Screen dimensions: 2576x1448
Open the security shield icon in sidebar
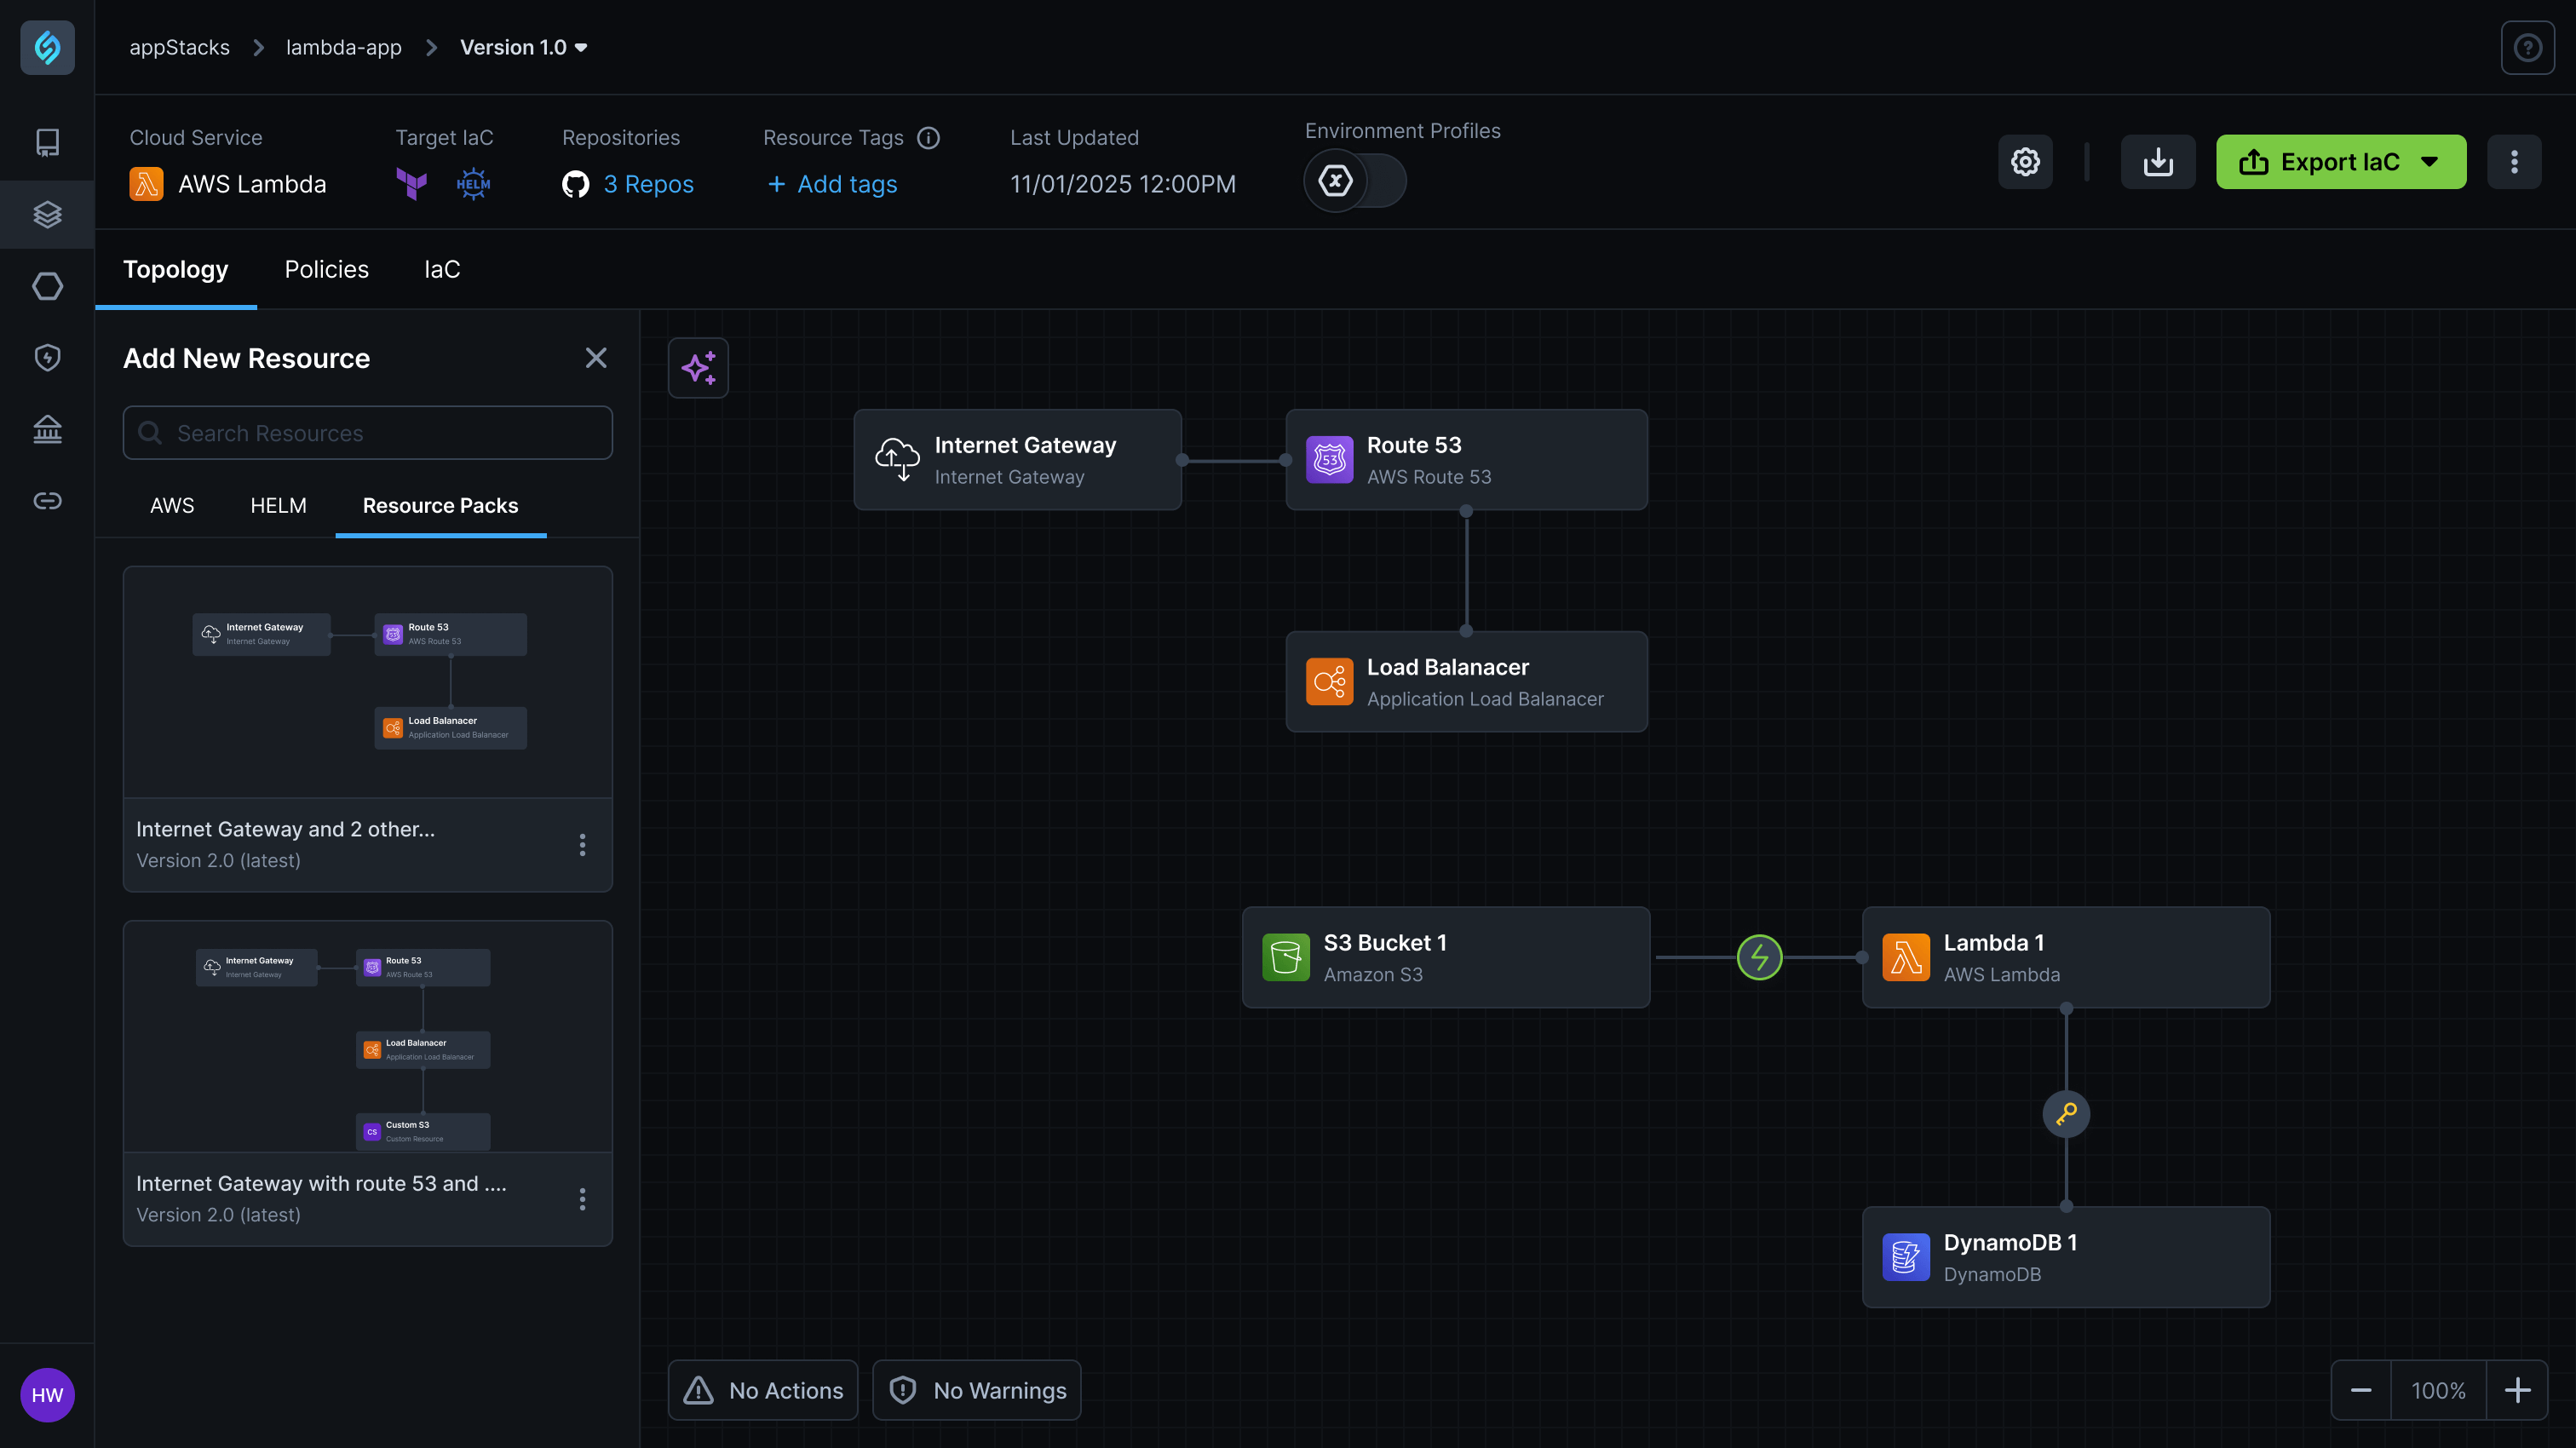point(47,357)
